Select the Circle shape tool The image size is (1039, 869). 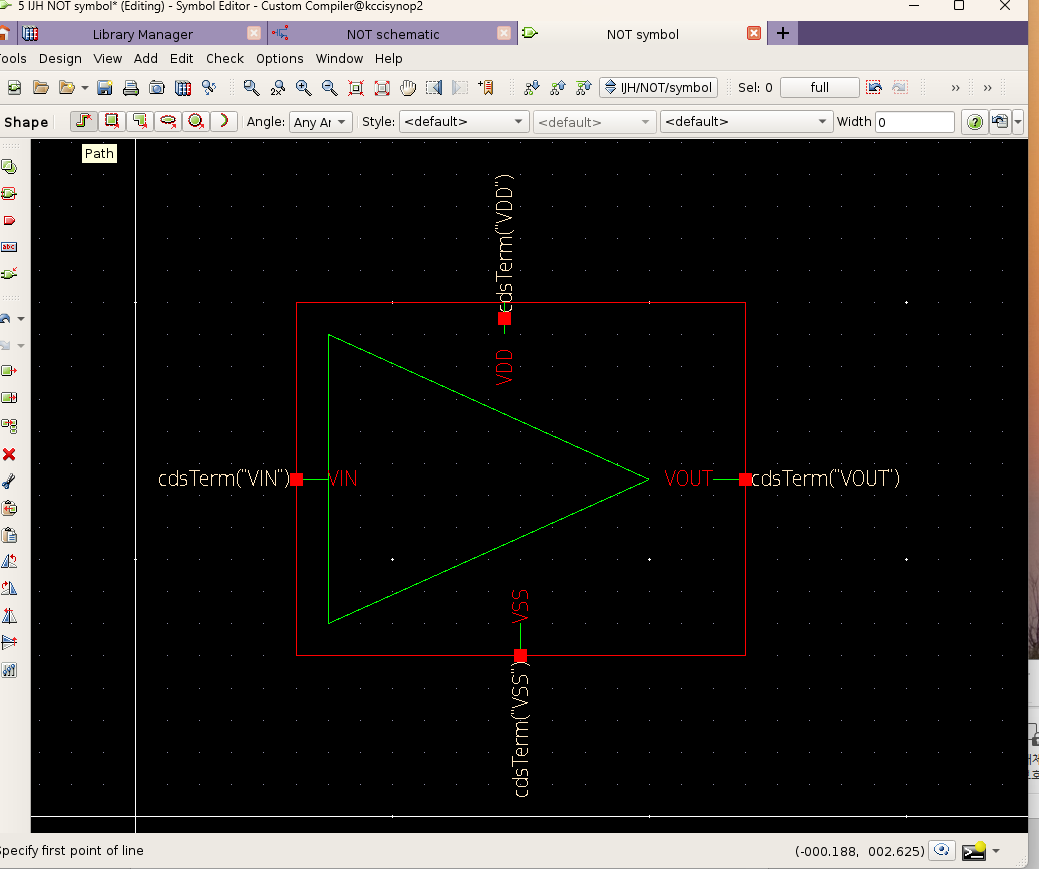(195, 121)
